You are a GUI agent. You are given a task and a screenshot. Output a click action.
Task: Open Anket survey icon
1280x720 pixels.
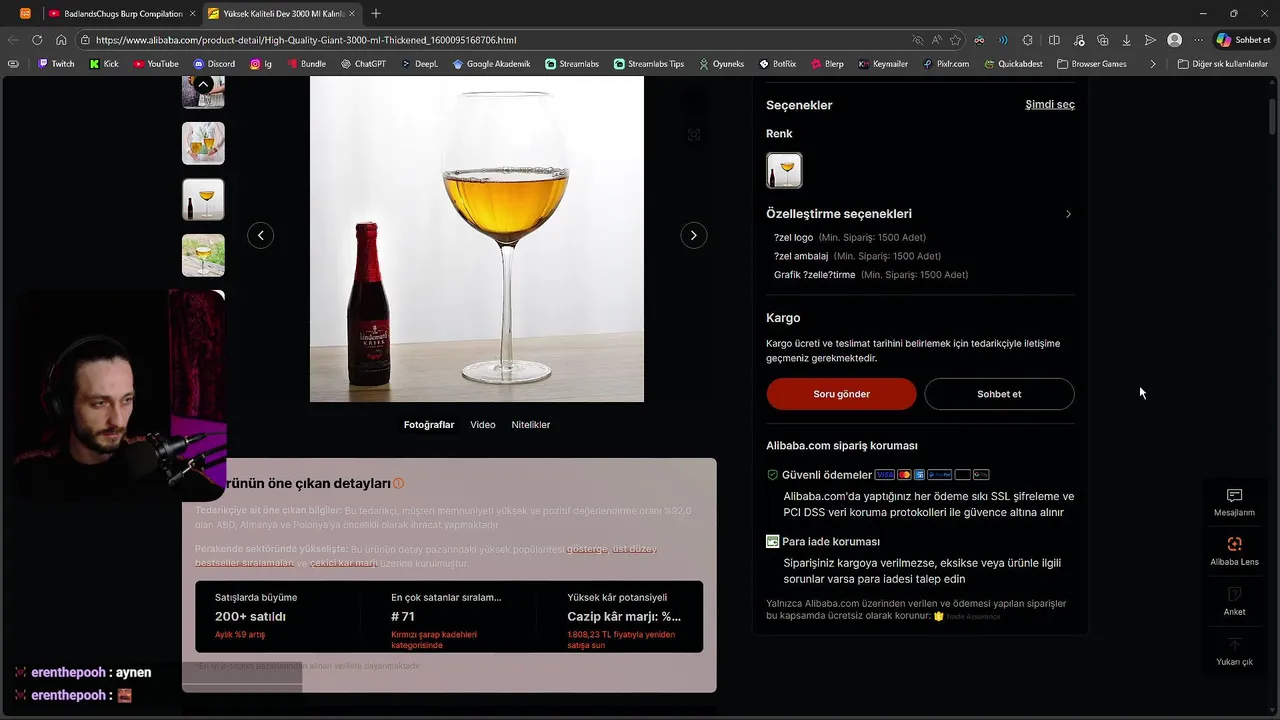point(1234,601)
